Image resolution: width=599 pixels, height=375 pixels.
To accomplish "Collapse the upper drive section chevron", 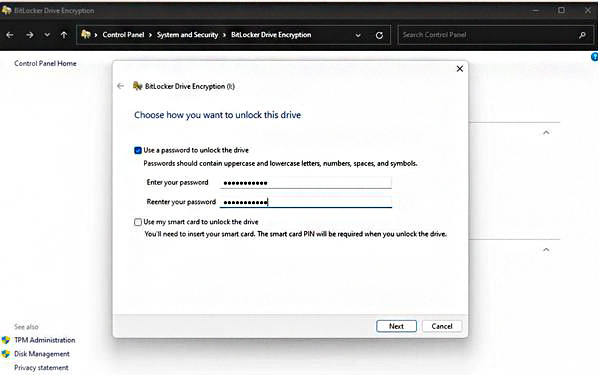I will [546, 133].
